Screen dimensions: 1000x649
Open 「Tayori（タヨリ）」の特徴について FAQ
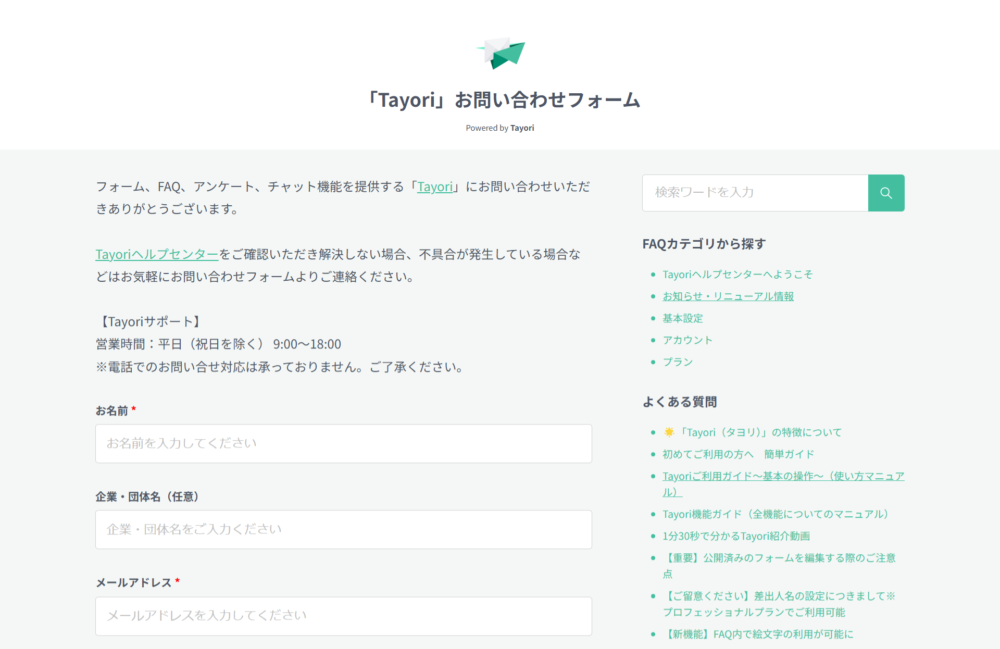(752, 432)
